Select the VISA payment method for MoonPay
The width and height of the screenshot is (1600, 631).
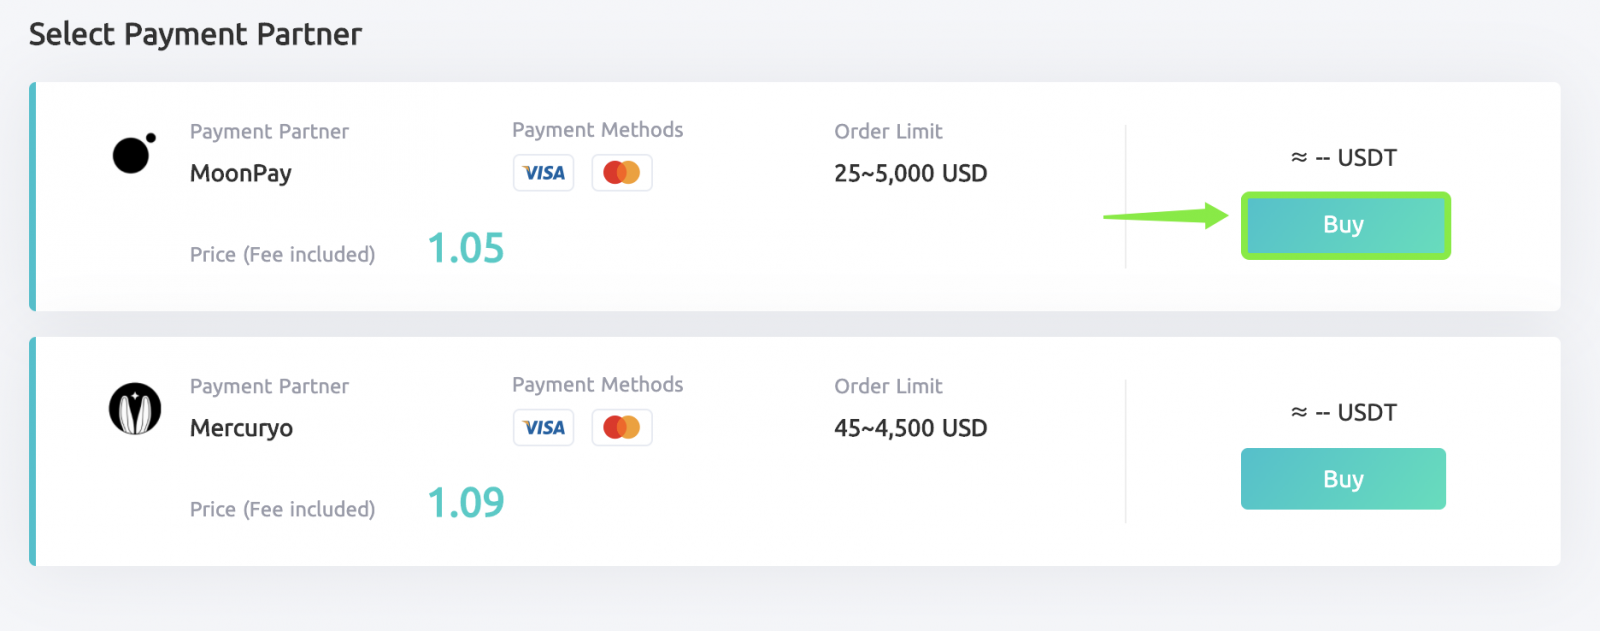[x=543, y=172]
